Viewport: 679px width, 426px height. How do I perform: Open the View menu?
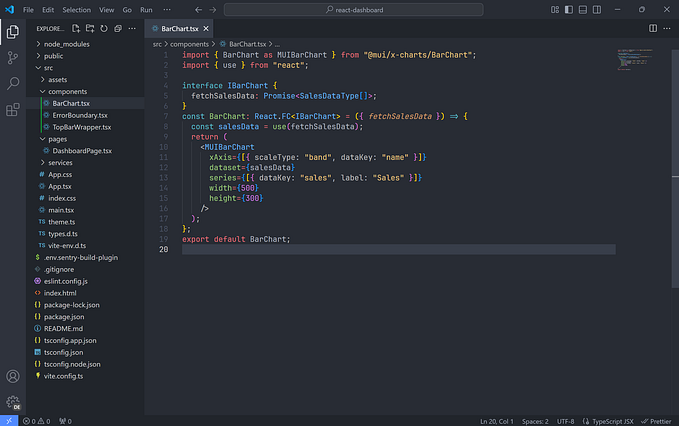(x=107, y=10)
